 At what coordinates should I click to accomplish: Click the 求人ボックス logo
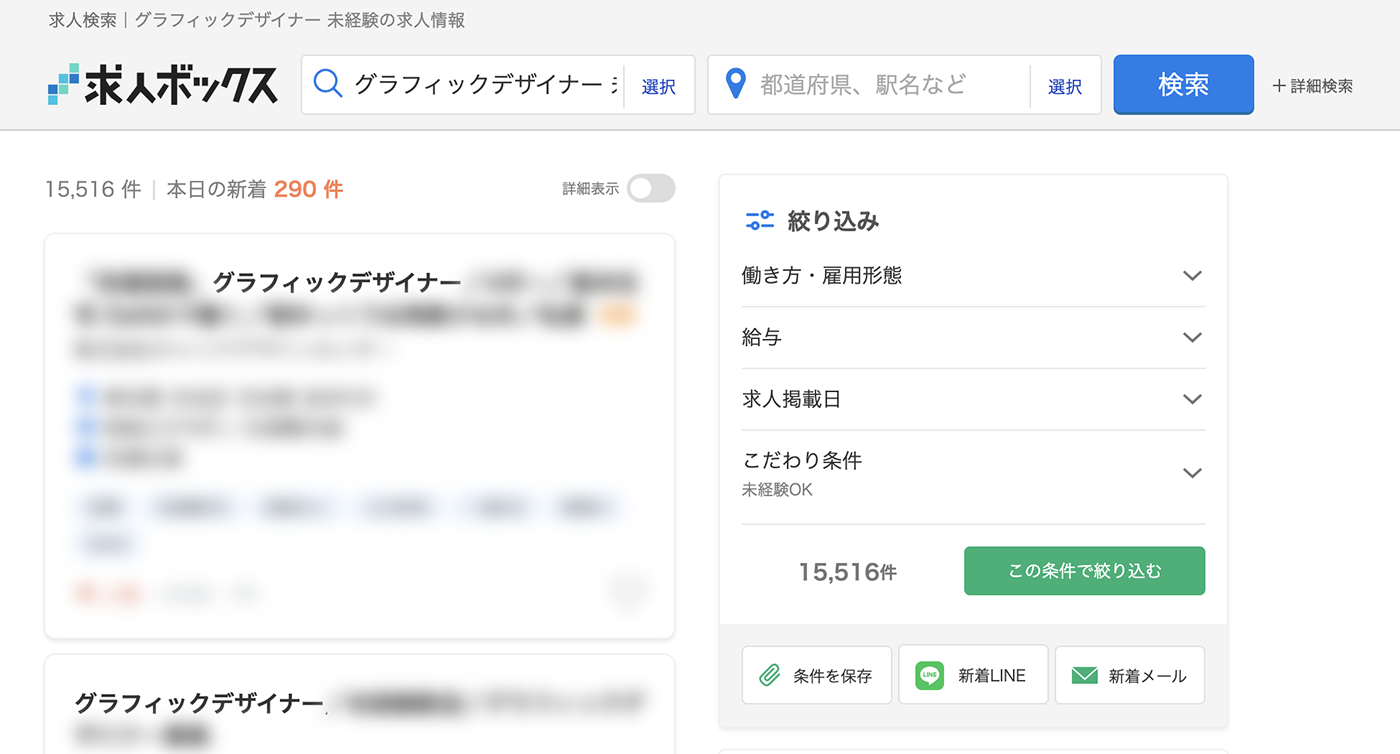[x=163, y=85]
